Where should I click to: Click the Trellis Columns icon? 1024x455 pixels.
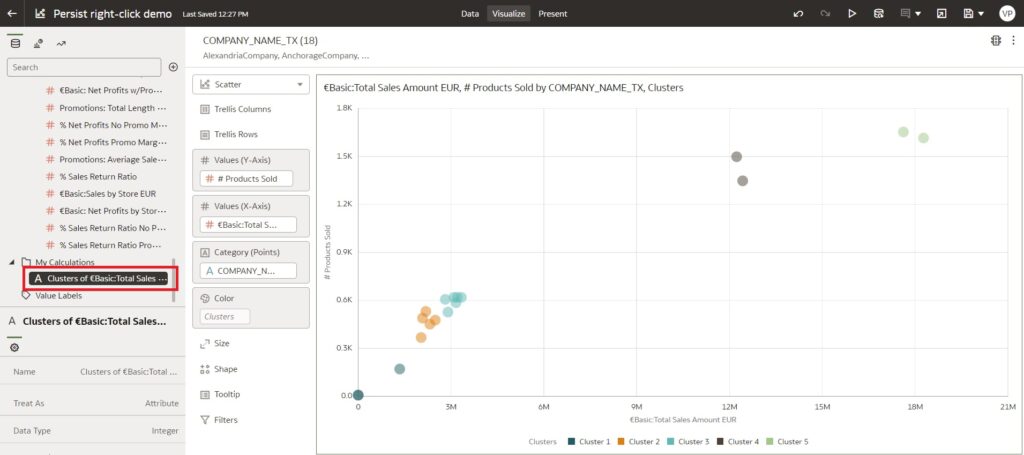coord(204,109)
